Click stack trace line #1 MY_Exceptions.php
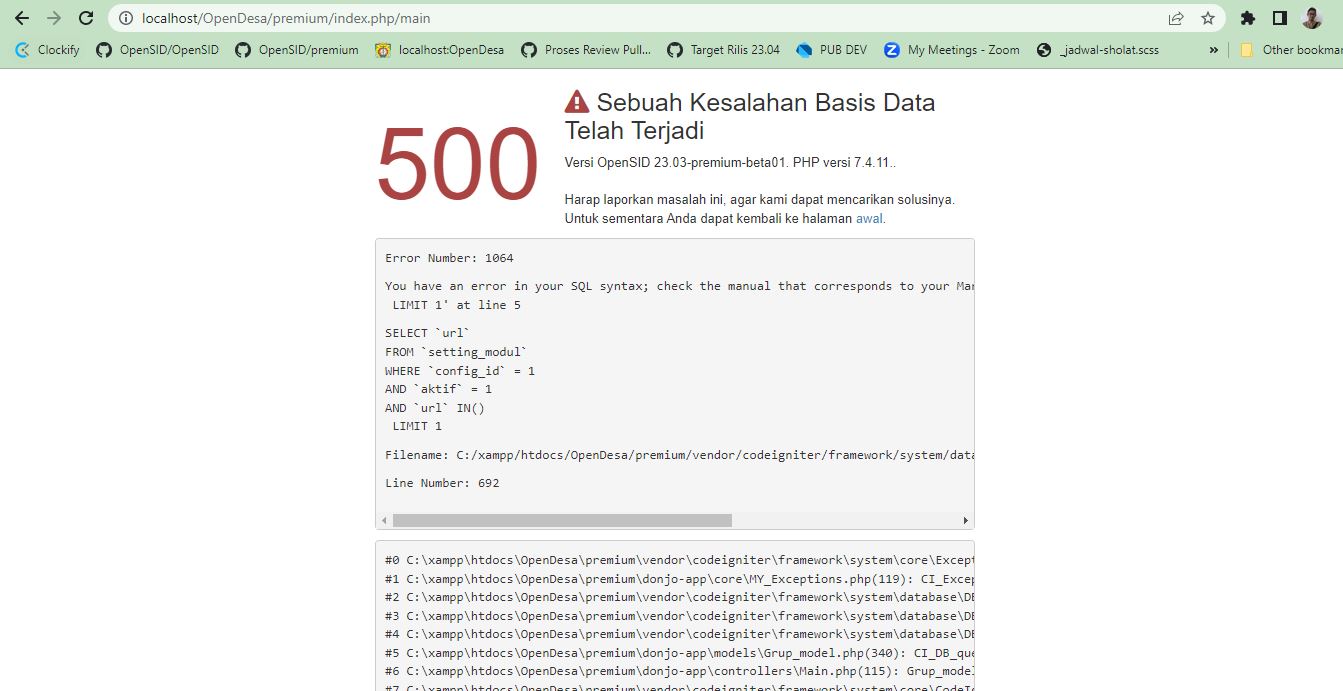 pyautogui.click(x=679, y=579)
